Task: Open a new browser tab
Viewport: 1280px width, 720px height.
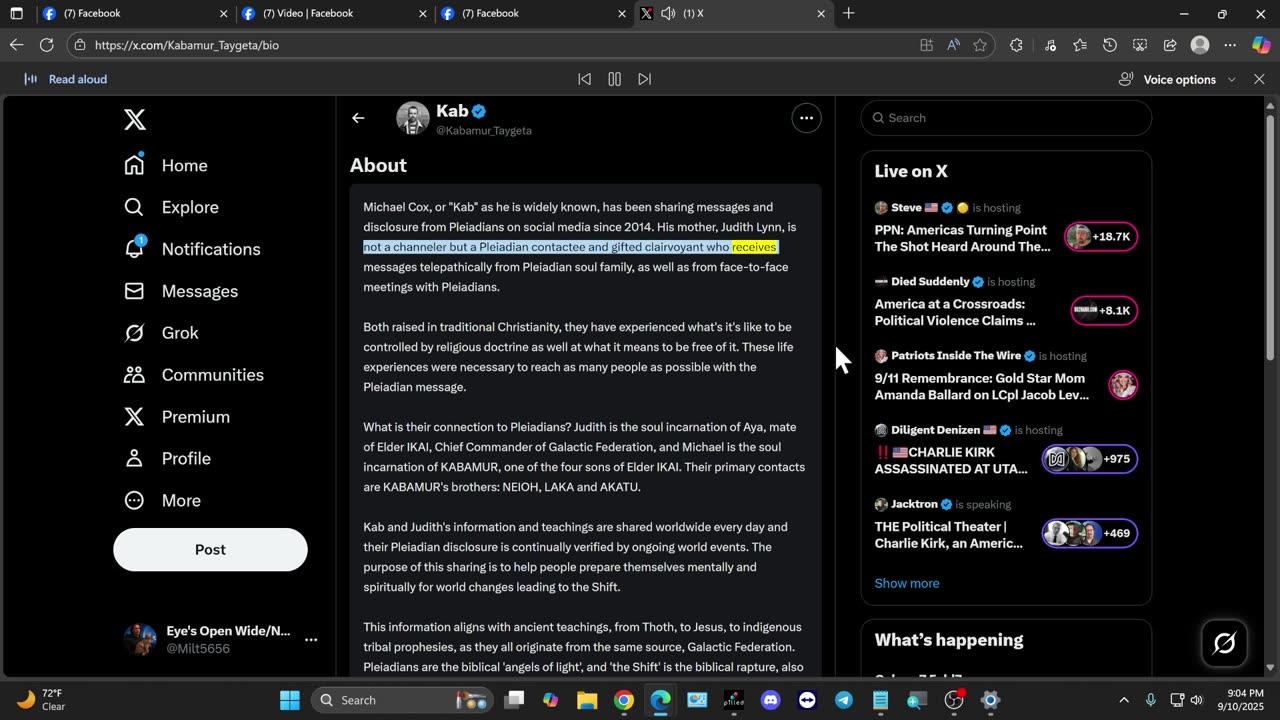Action: (849, 14)
